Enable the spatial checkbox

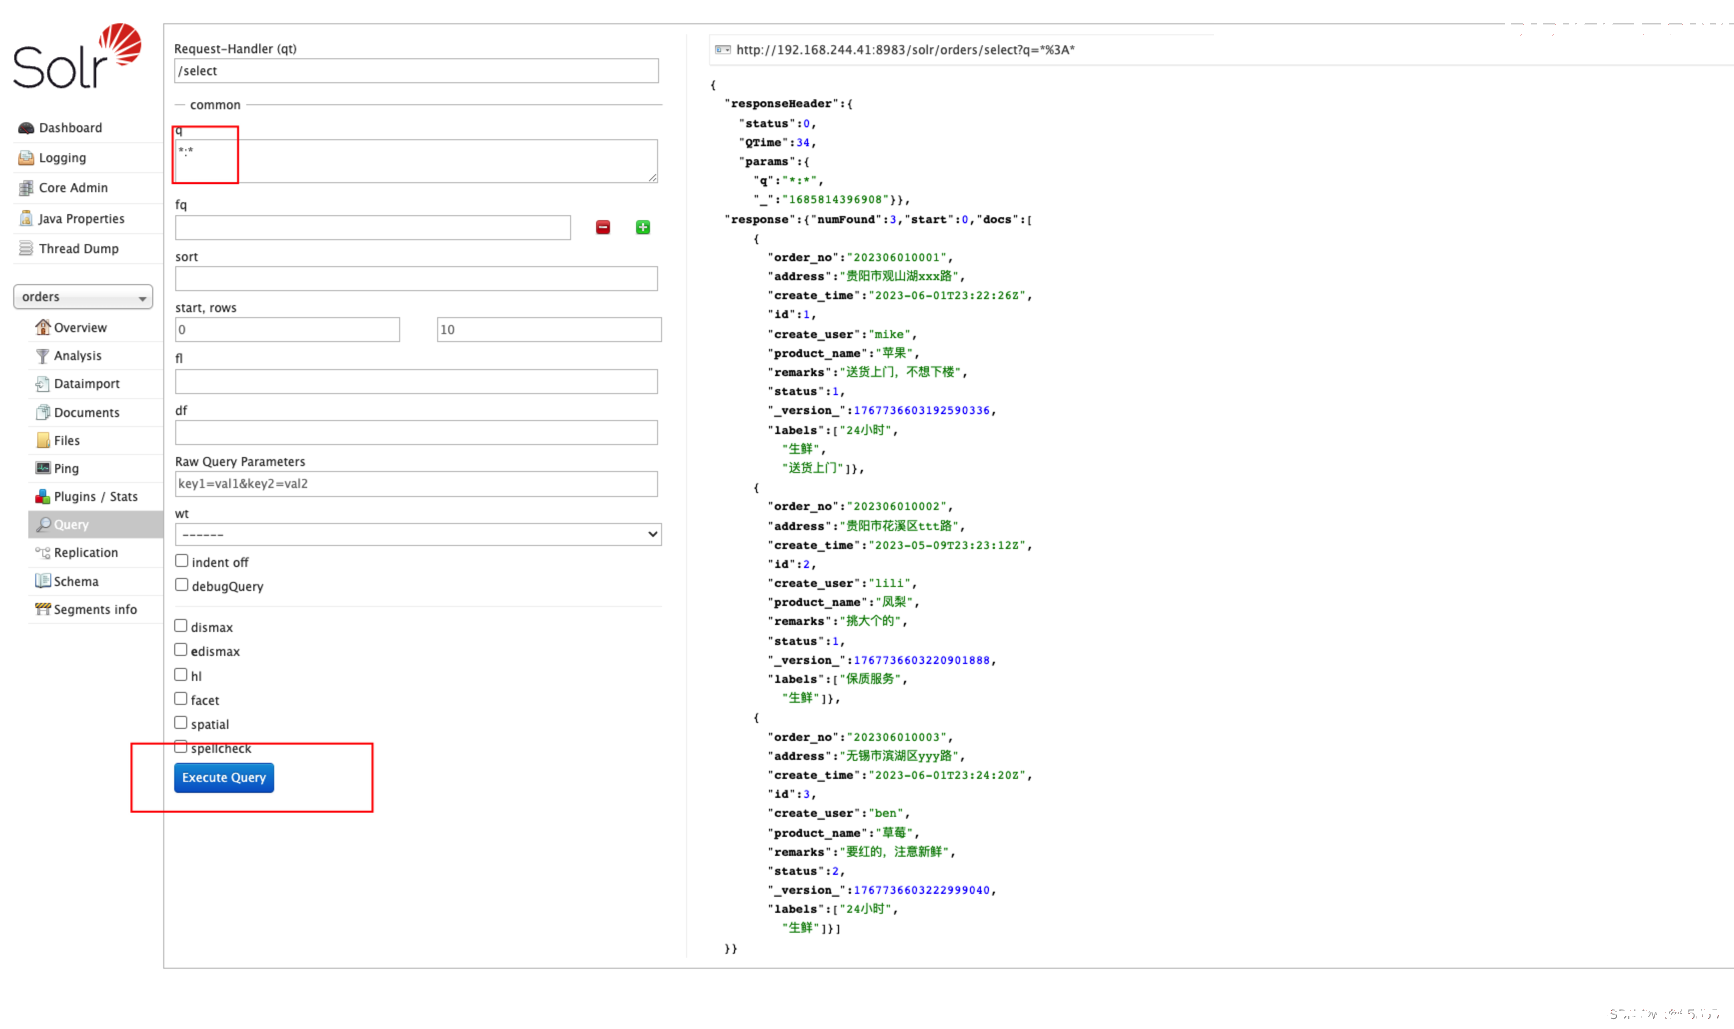tap(181, 723)
